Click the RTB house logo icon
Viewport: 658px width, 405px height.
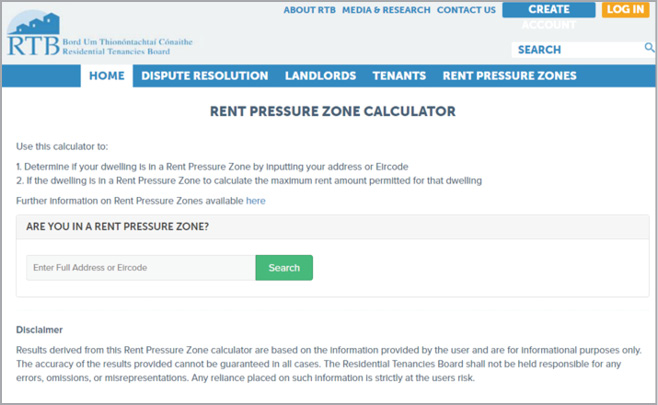pos(34,23)
